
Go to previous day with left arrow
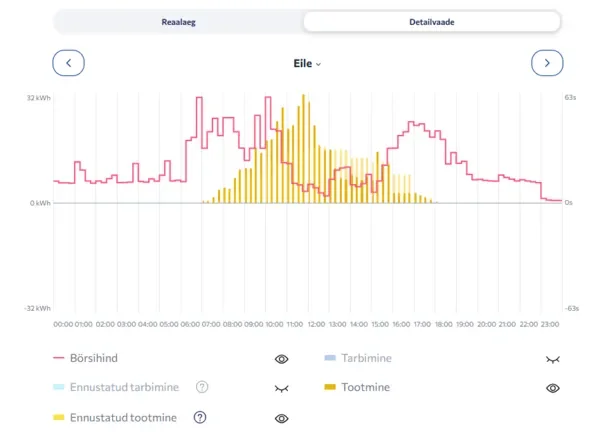68,63
